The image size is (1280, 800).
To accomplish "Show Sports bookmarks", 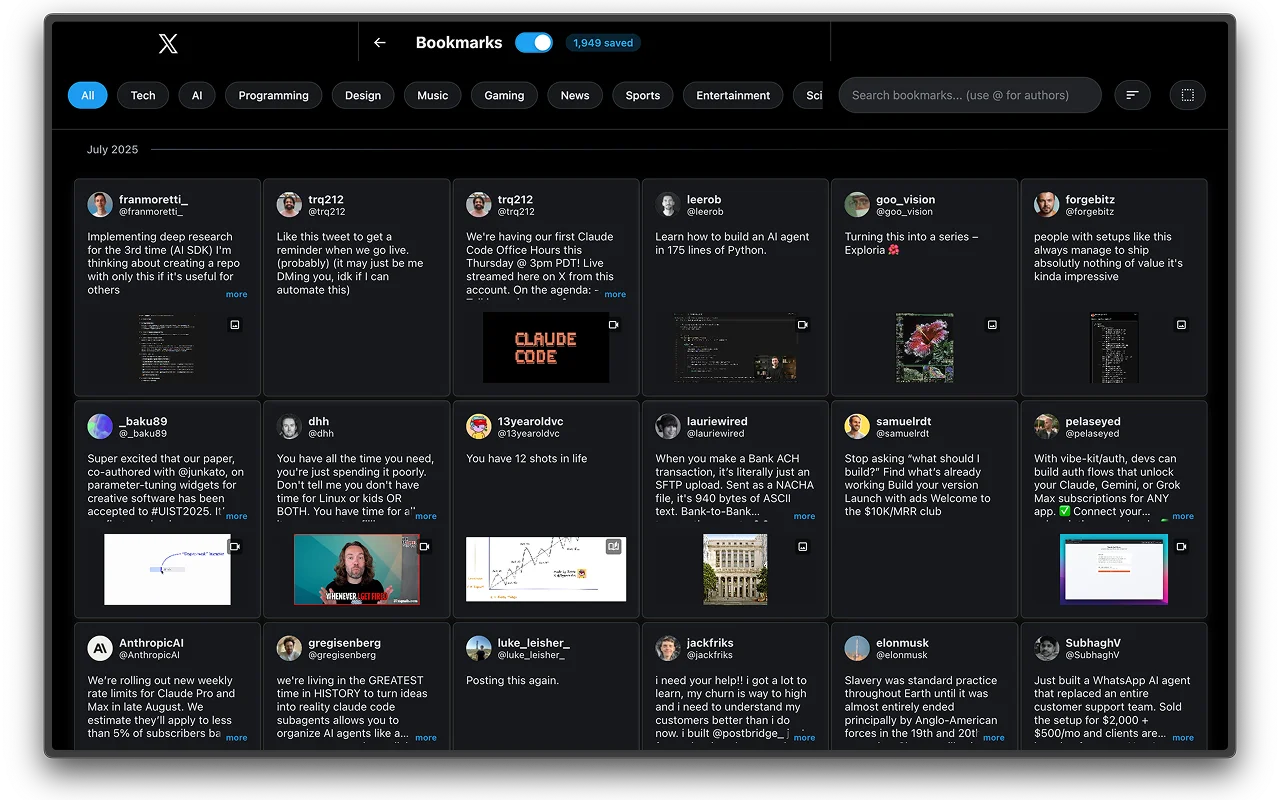I will pos(643,95).
